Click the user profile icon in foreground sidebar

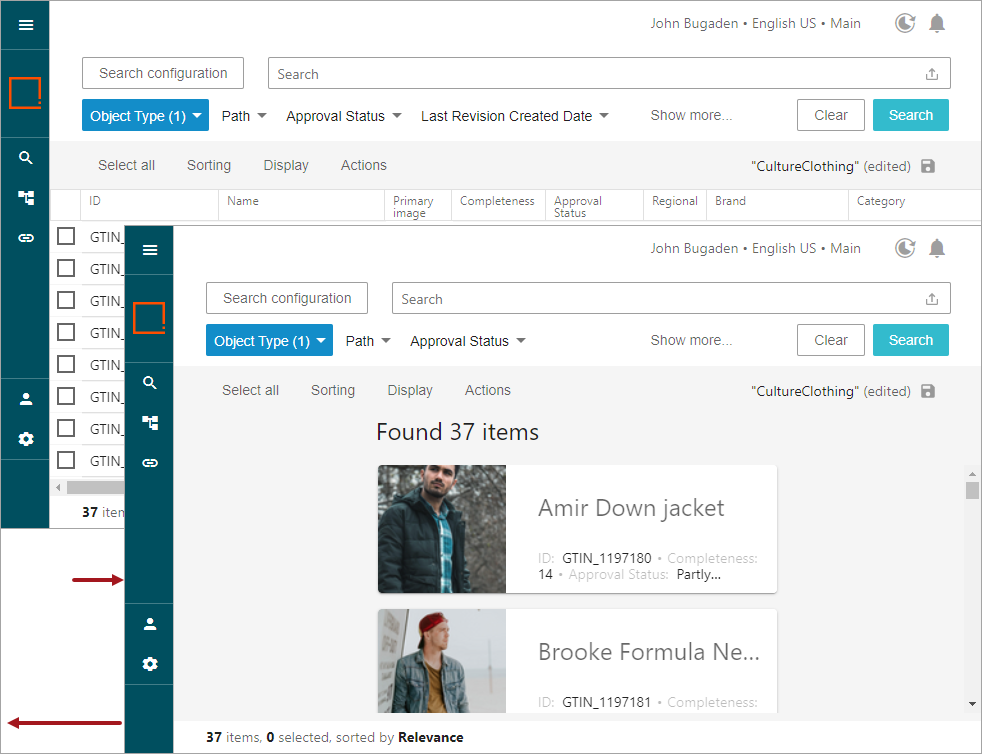click(x=150, y=624)
